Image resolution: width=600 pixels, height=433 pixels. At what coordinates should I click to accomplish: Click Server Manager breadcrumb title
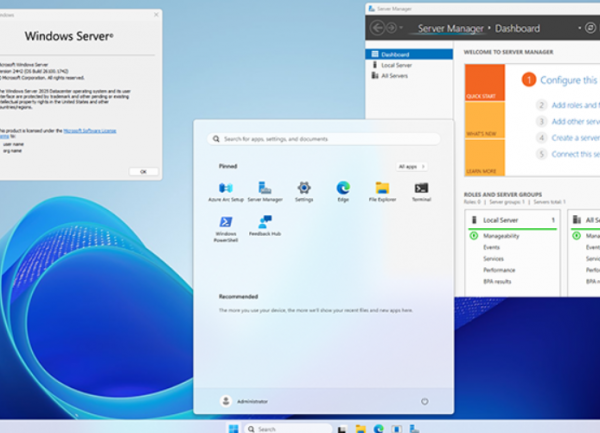tap(450, 28)
